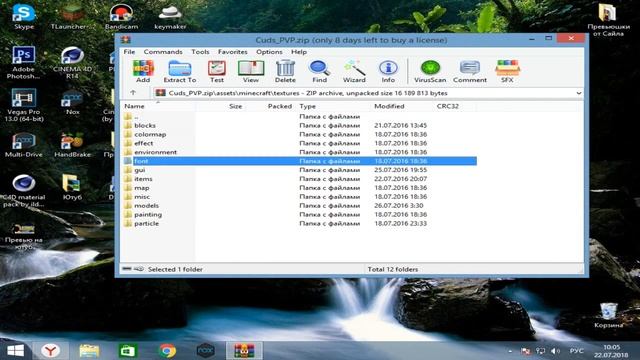Open the Nox desktop shortcut
Image resolution: width=640 pixels, height=360 pixels.
[x=72, y=102]
